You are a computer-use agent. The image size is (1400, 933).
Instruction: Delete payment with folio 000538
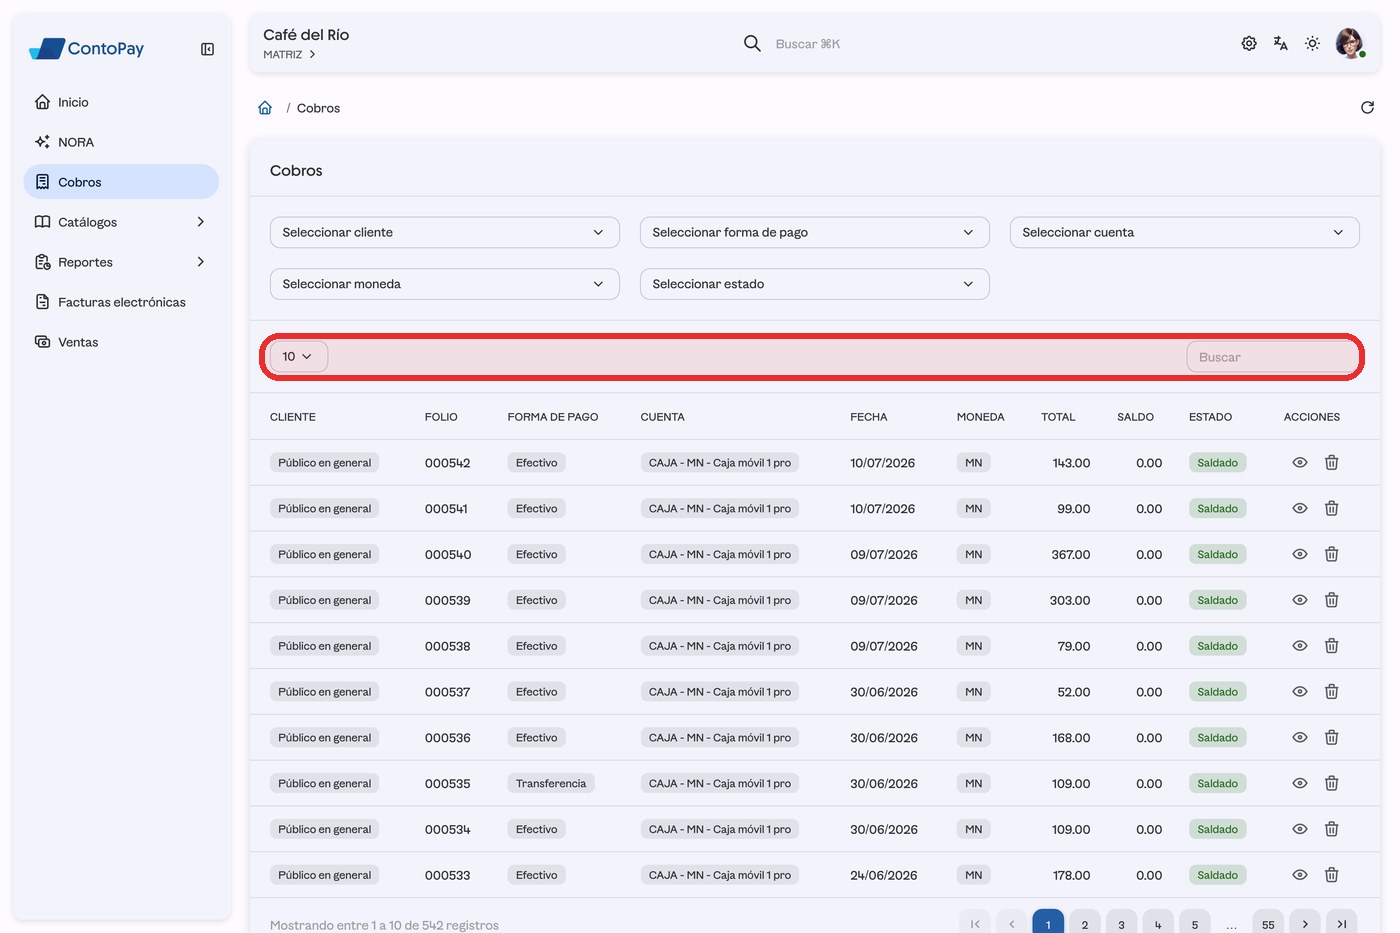pos(1332,646)
